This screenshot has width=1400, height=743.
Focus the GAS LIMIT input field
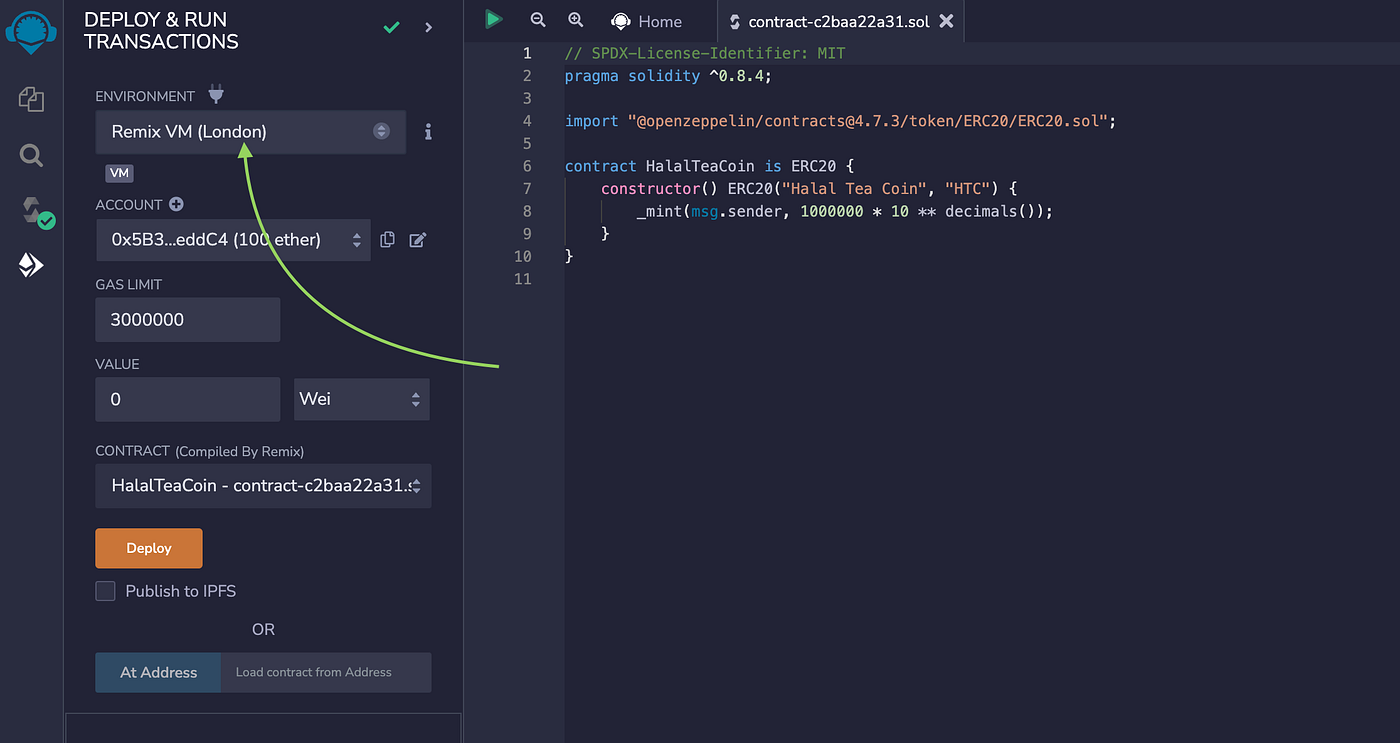tap(188, 320)
